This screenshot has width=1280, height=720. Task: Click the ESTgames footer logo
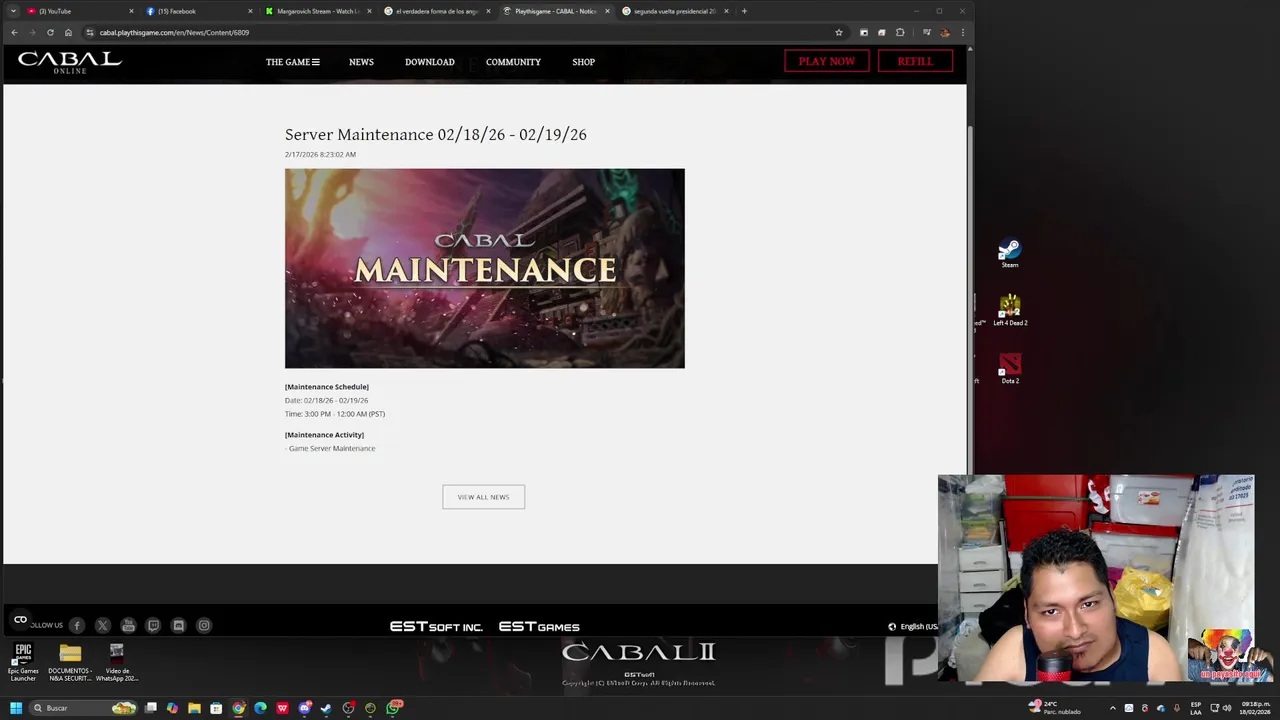(539, 627)
